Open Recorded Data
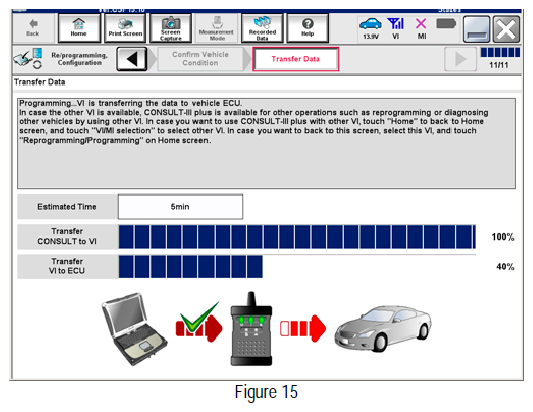The height and width of the screenshot is (412, 533). 262,28
